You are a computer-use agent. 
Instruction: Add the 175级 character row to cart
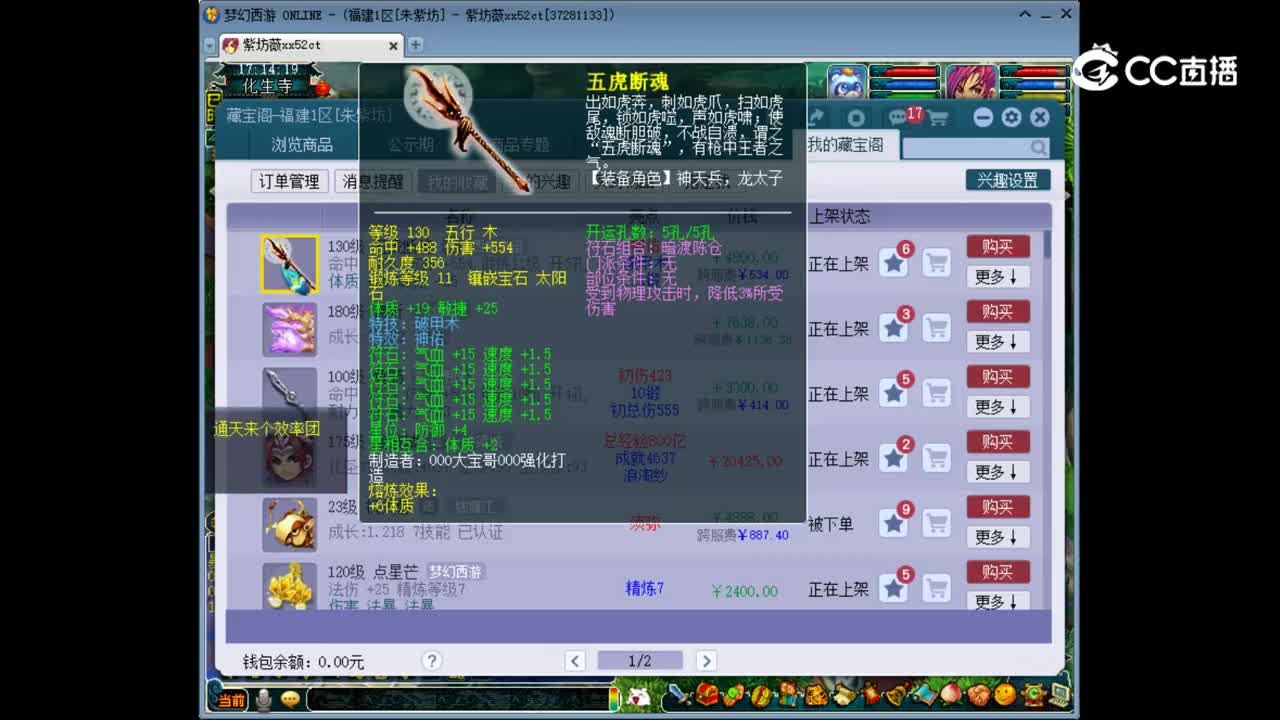[x=936, y=458]
